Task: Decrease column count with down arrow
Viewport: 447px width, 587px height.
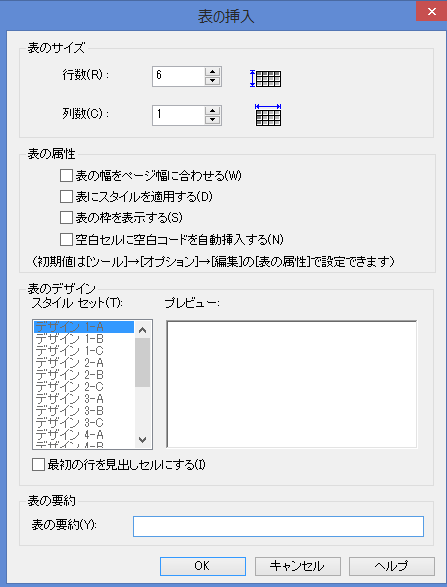Action: click(x=213, y=120)
